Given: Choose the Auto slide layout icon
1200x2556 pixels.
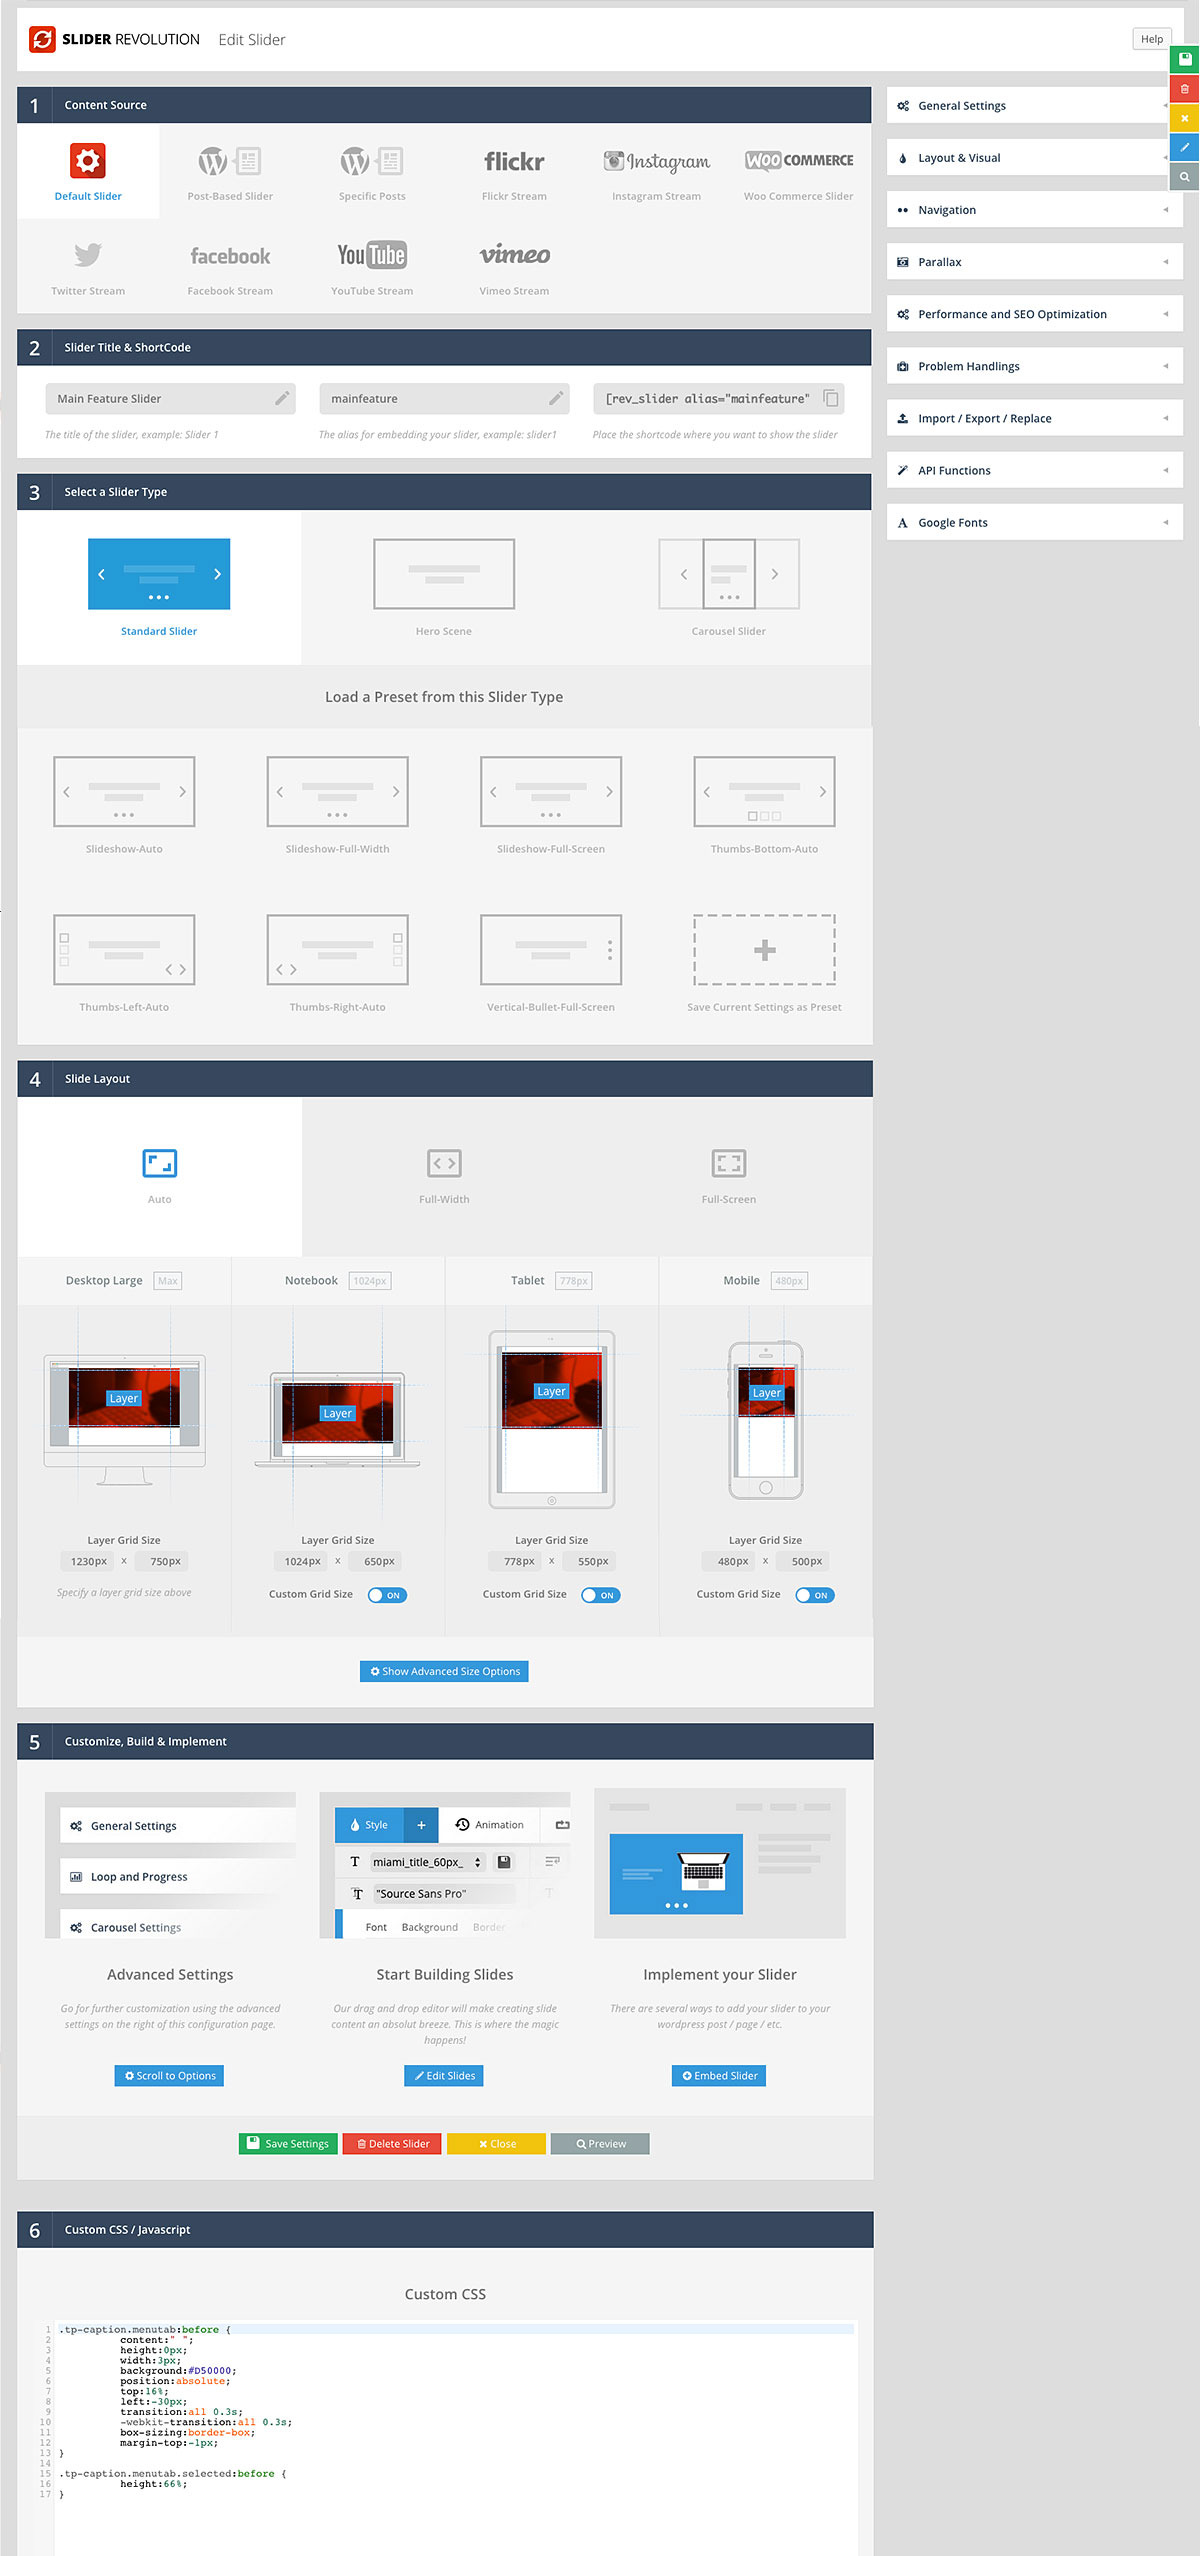Looking at the screenshot, I should coord(160,1163).
